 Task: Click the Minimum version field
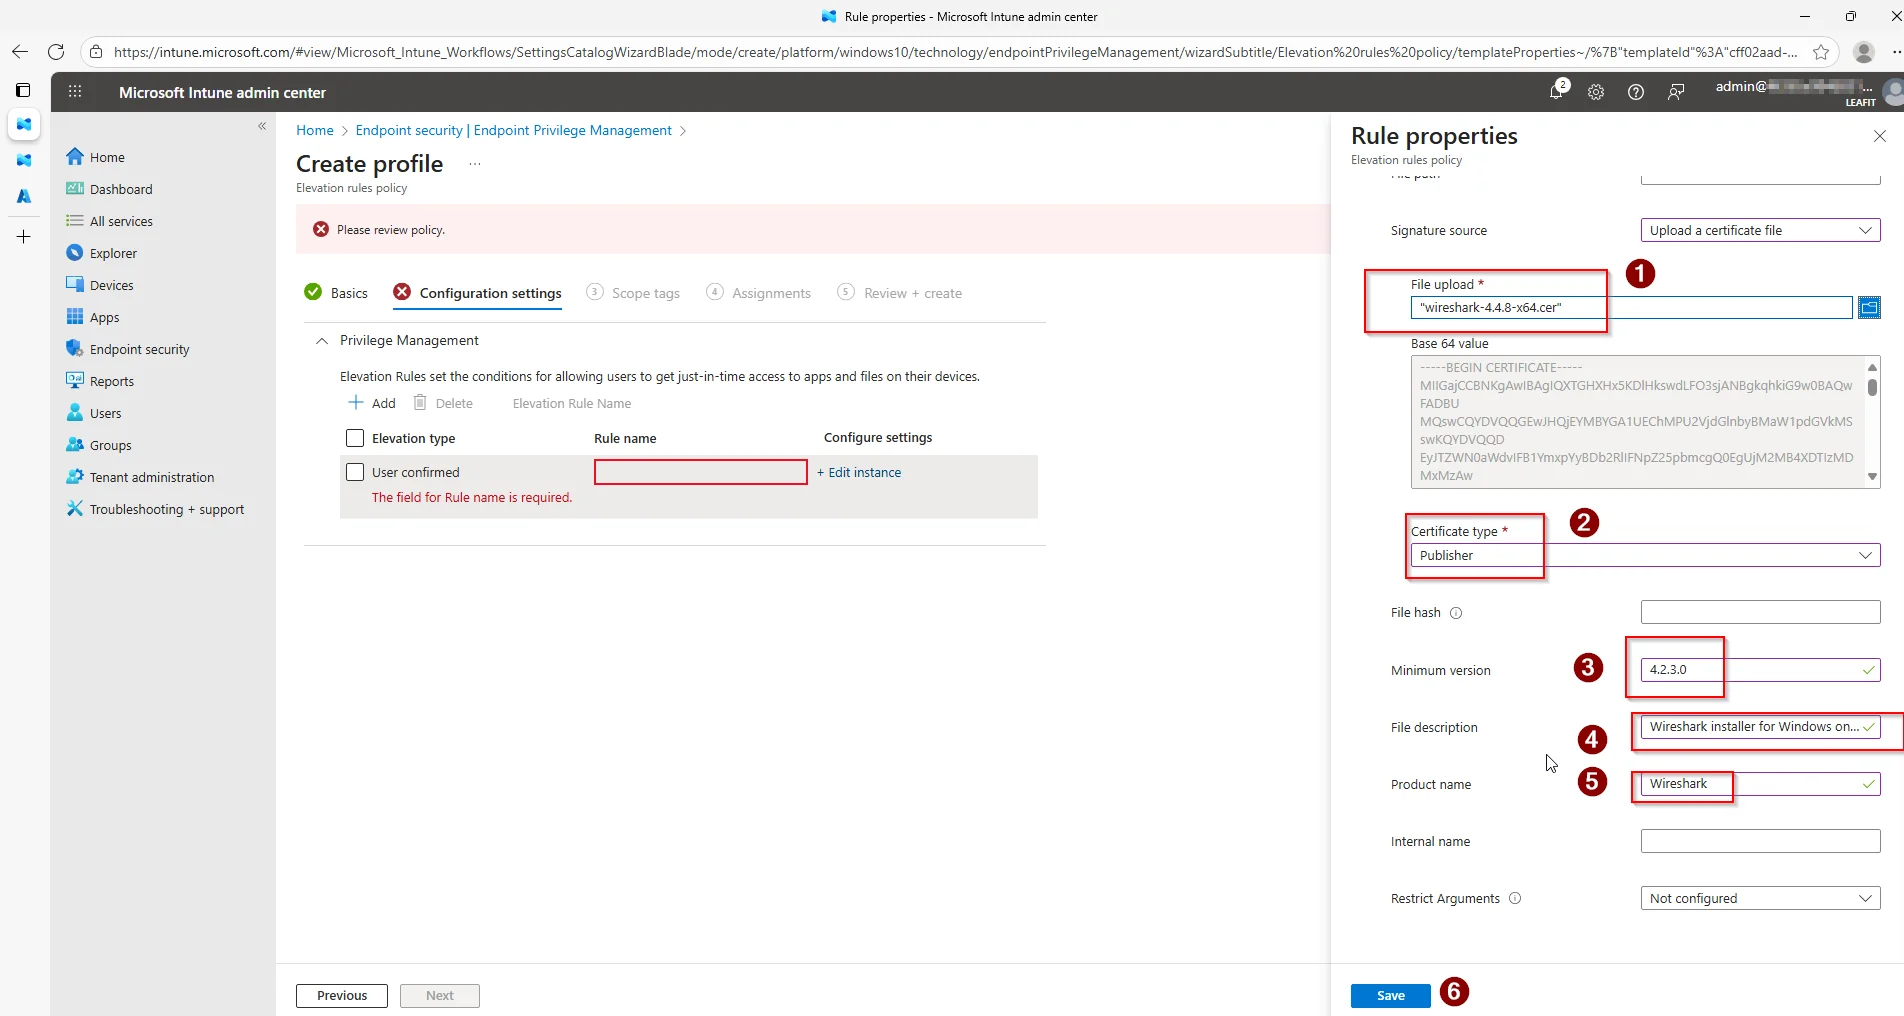1760,670
